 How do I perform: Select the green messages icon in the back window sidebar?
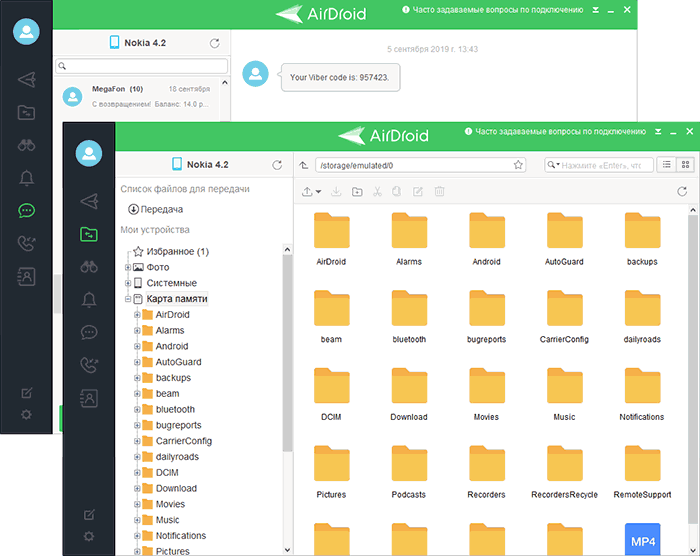coord(26,210)
